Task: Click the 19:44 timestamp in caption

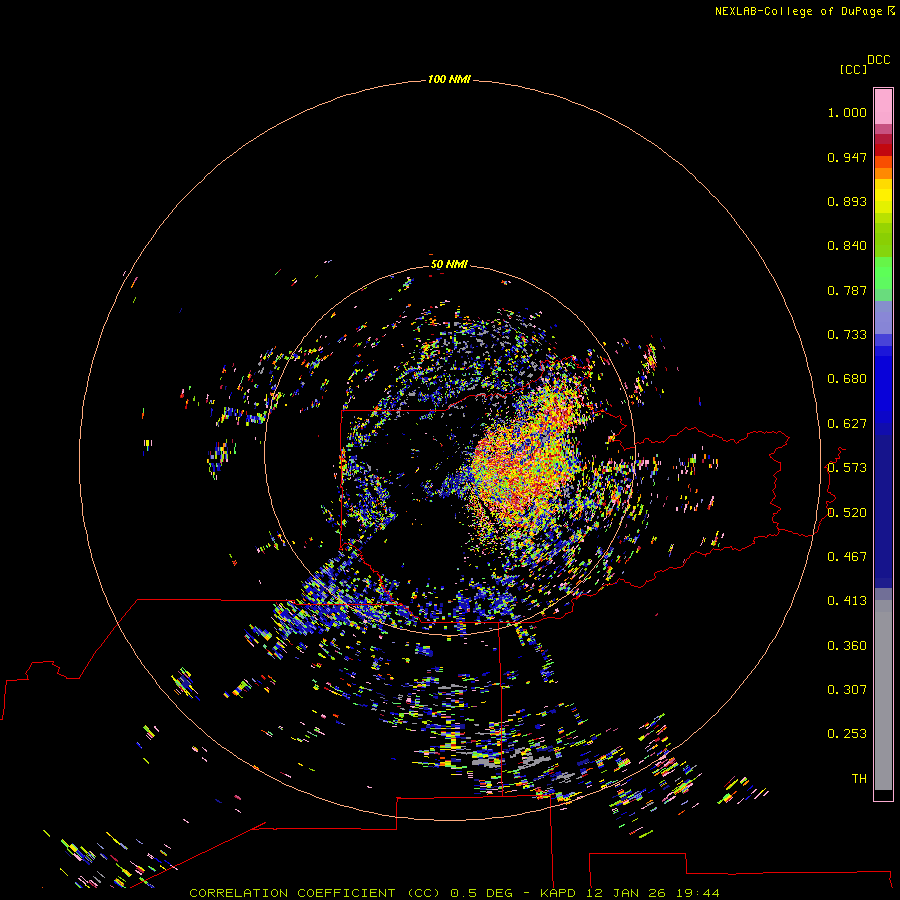Action: tap(697, 893)
